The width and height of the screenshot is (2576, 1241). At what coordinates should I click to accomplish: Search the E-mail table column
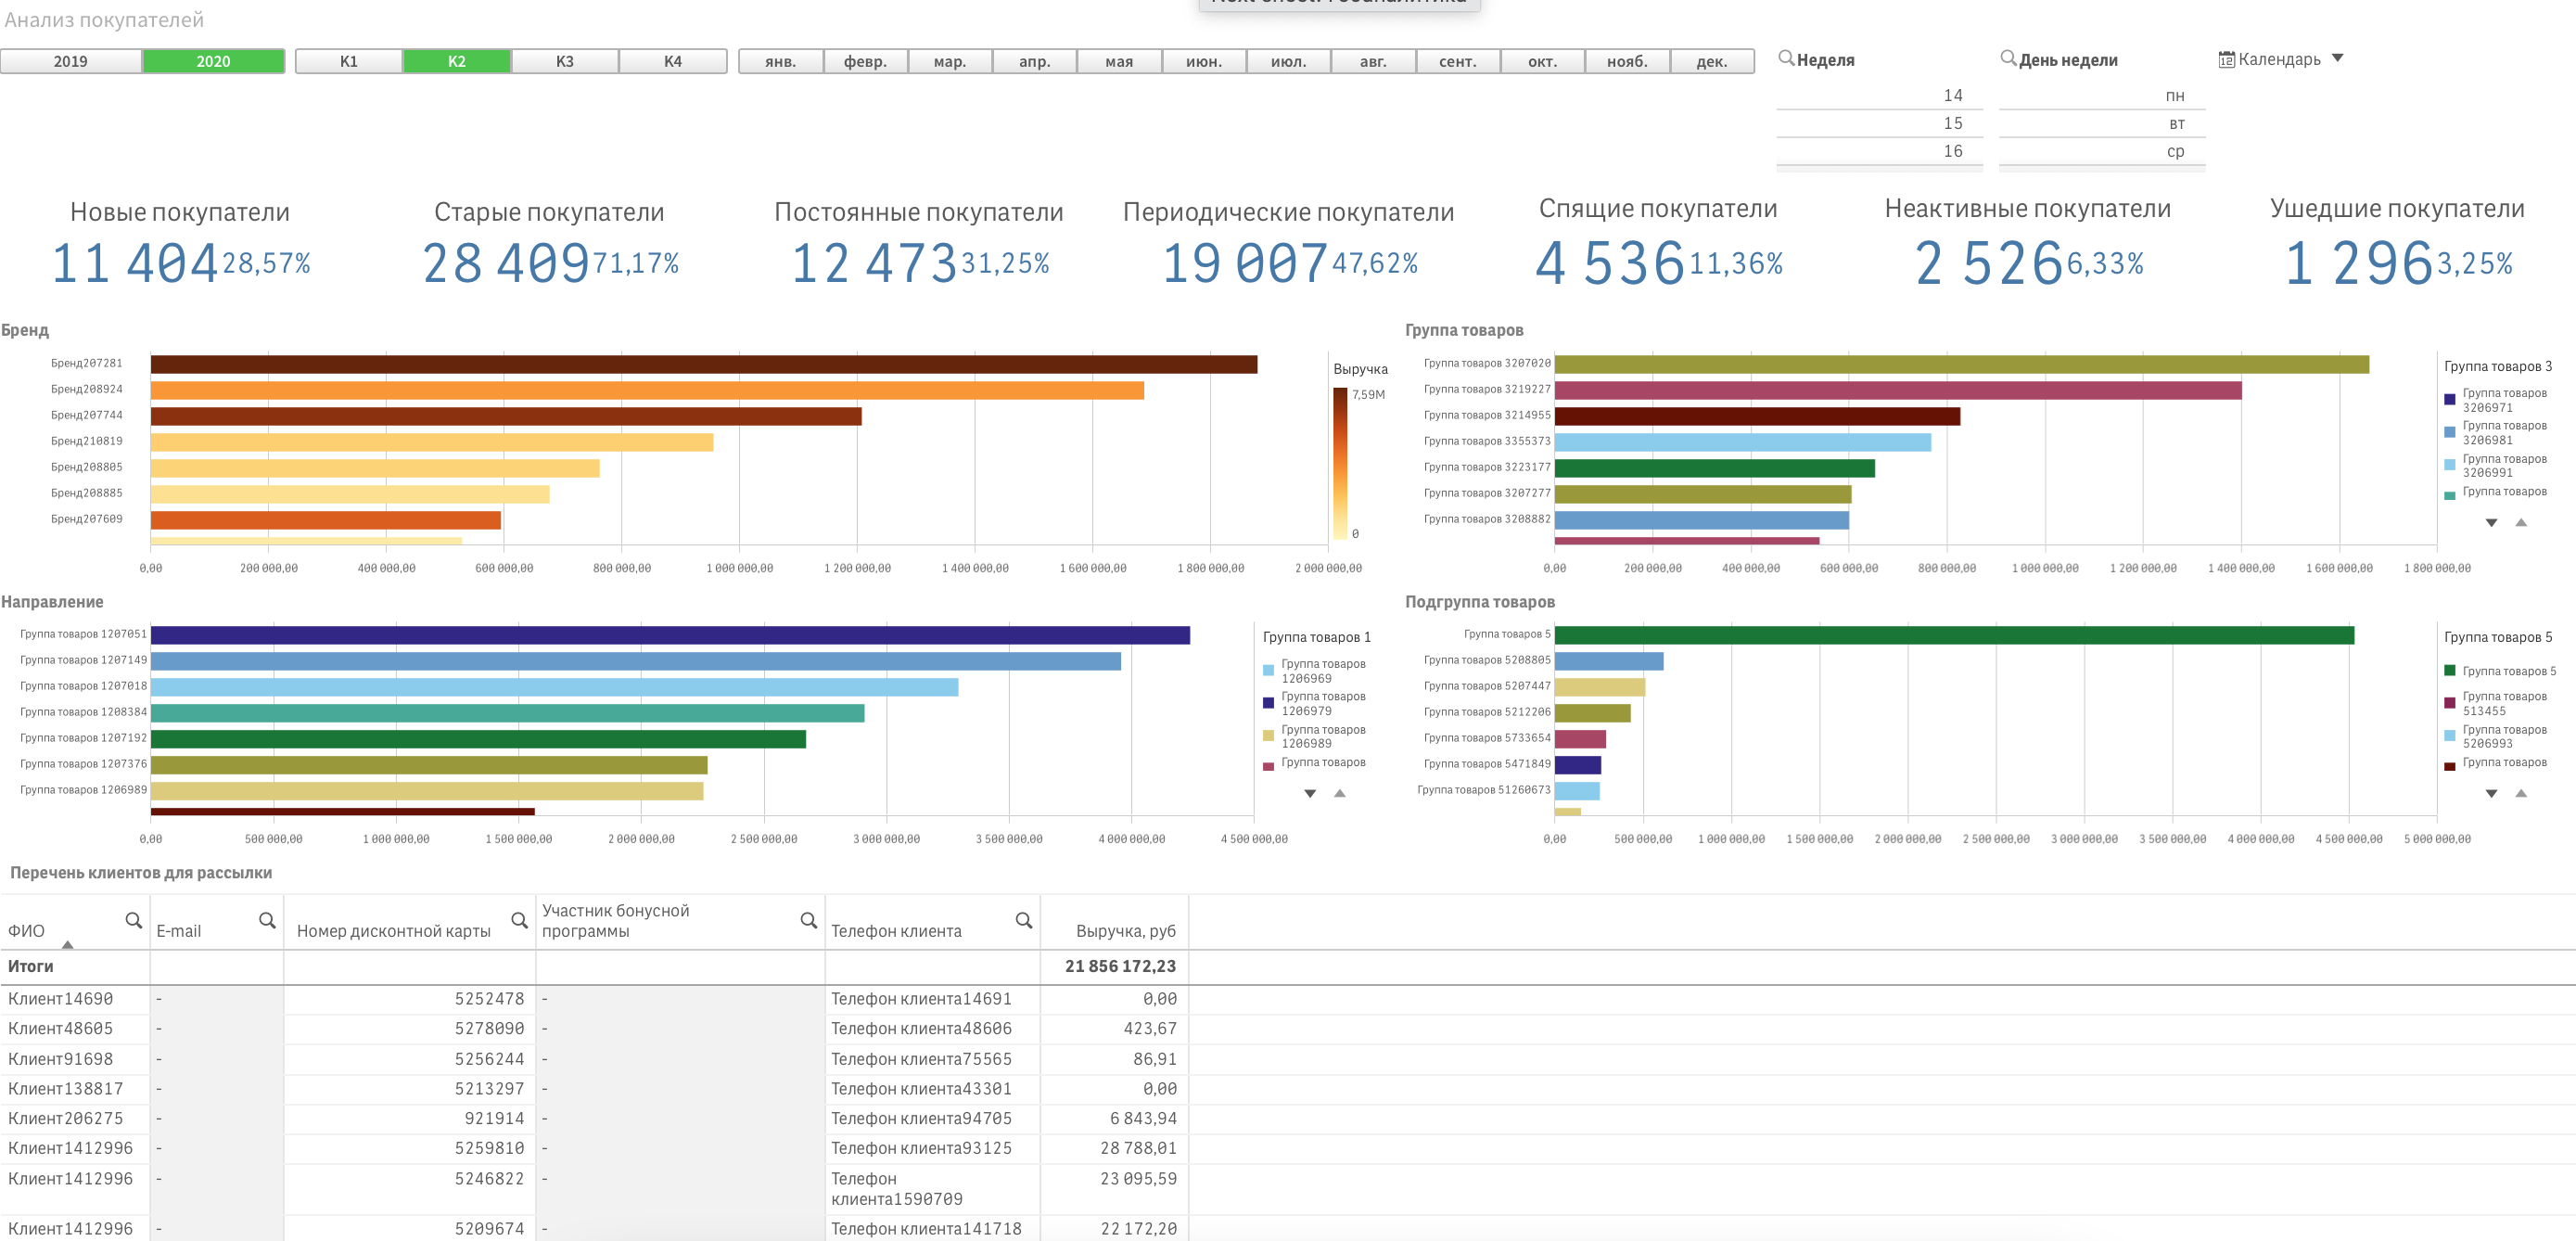pyautogui.click(x=267, y=920)
